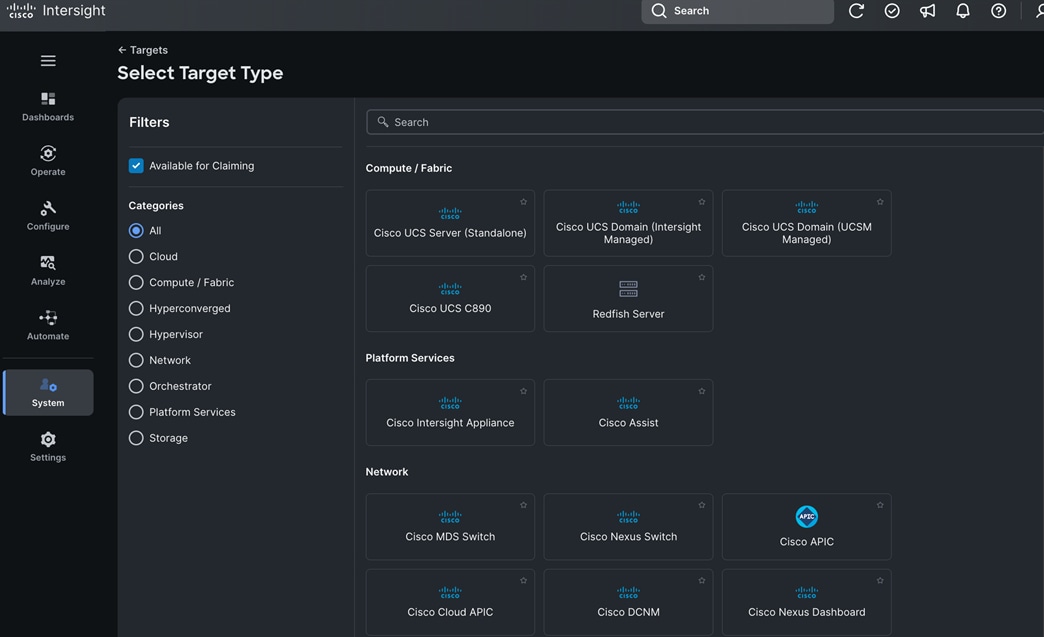Favorite the Cisco DCNM star
The image size is (1044, 637).
tap(702, 581)
